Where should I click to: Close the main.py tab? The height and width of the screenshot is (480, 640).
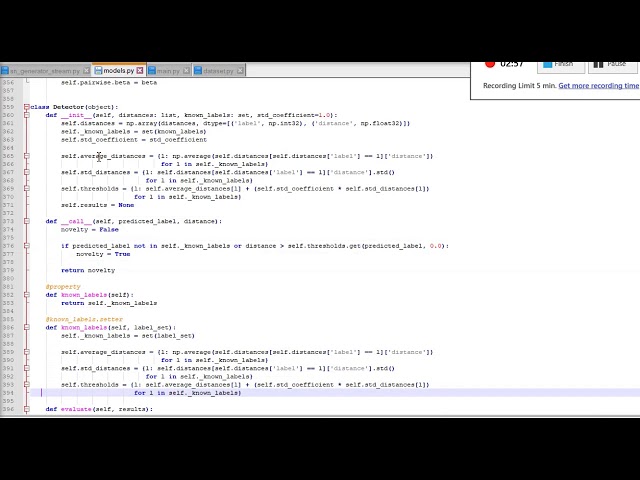[x=186, y=71]
